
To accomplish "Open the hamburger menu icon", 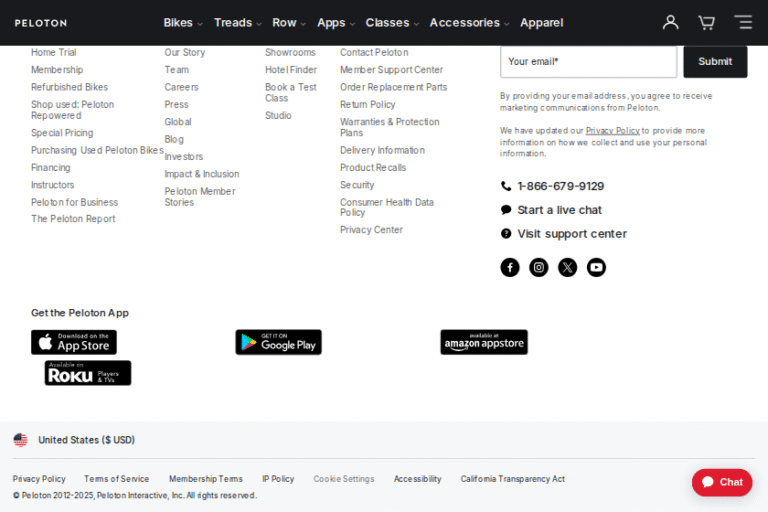I will point(742,22).
